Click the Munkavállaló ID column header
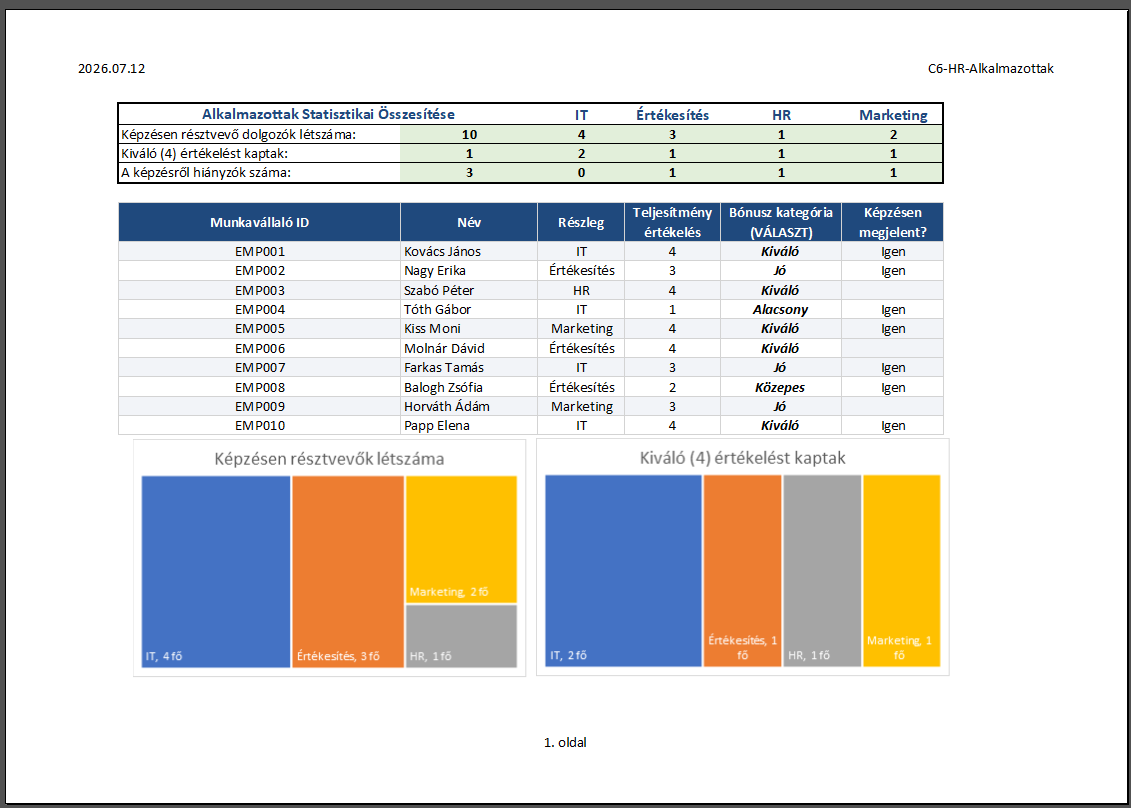The width and height of the screenshot is (1131, 808). point(260,222)
